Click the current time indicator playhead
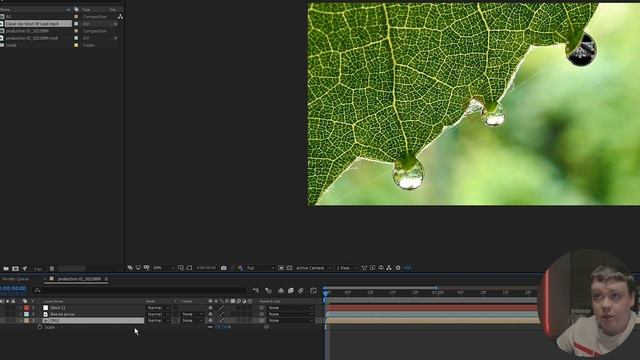The width and height of the screenshot is (640, 360). pos(325,293)
